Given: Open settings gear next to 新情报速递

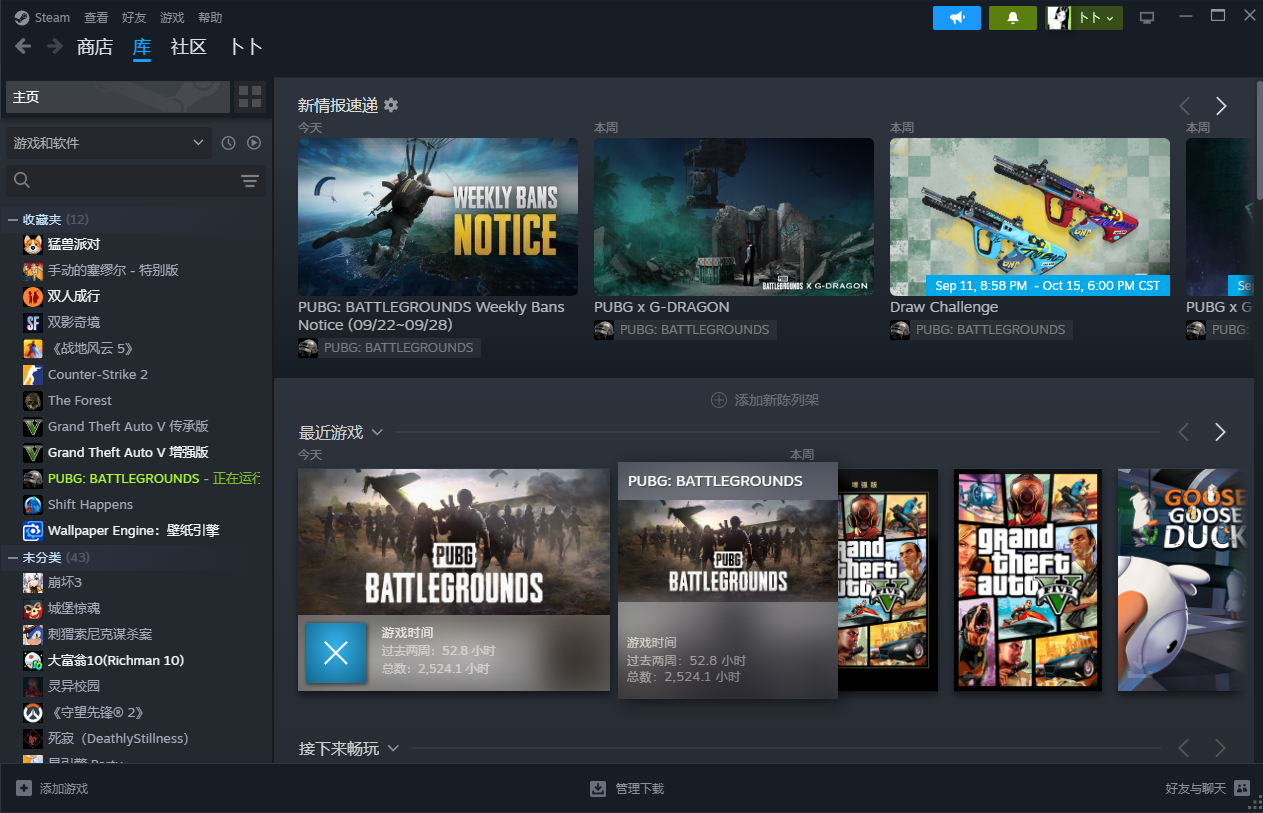Looking at the screenshot, I should pos(391,105).
